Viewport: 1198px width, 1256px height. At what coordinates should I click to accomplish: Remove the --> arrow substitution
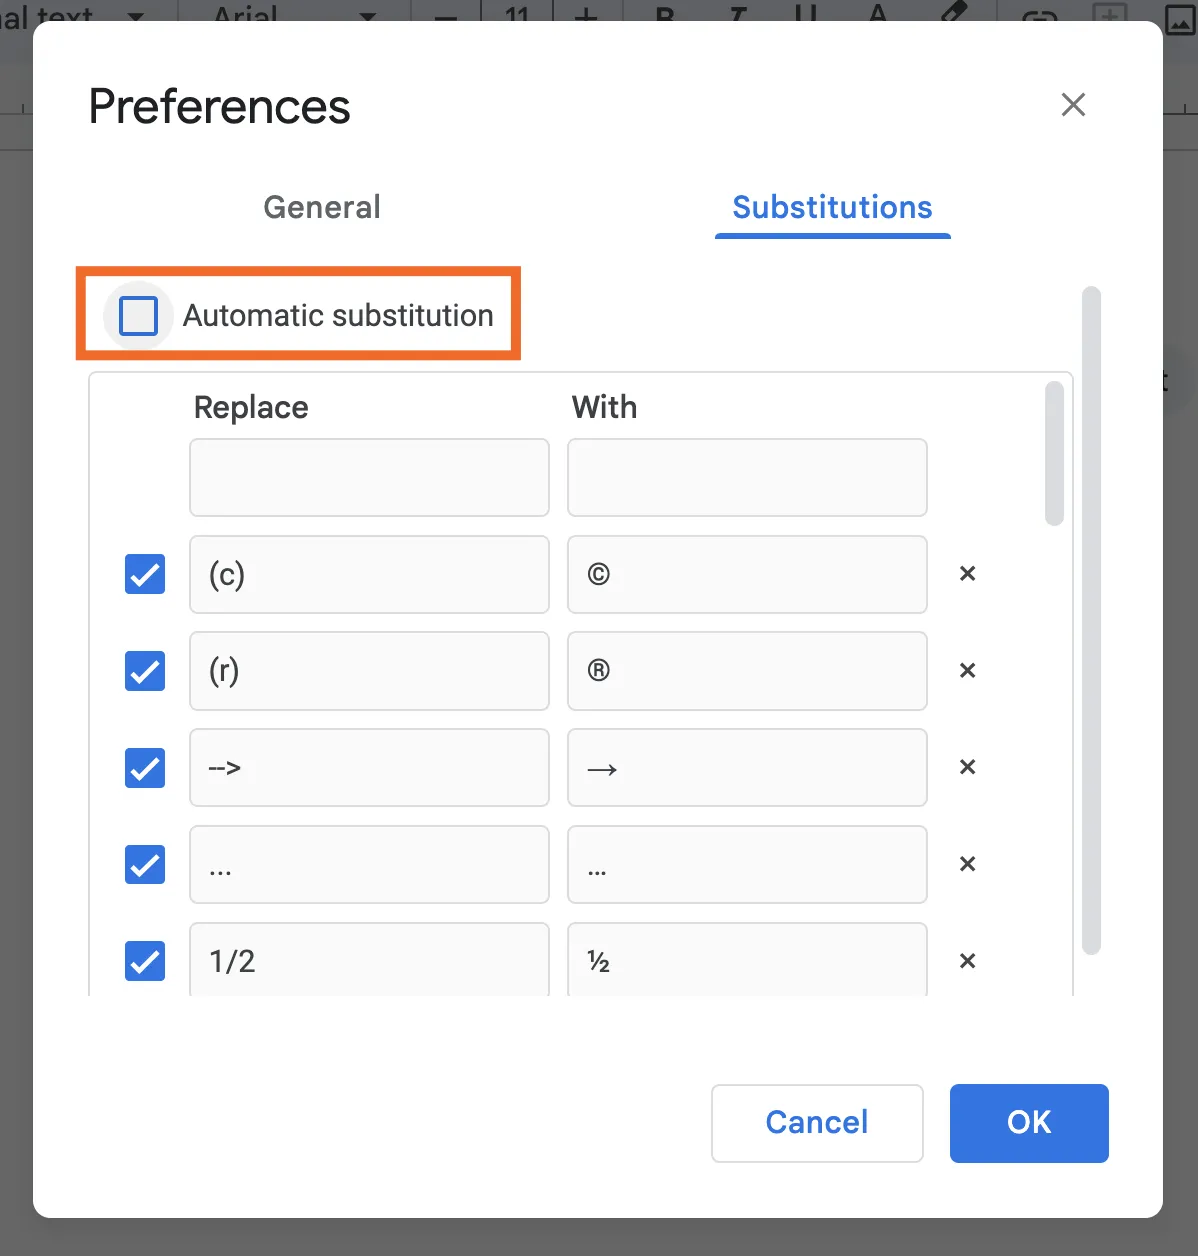pyautogui.click(x=967, y=767)
